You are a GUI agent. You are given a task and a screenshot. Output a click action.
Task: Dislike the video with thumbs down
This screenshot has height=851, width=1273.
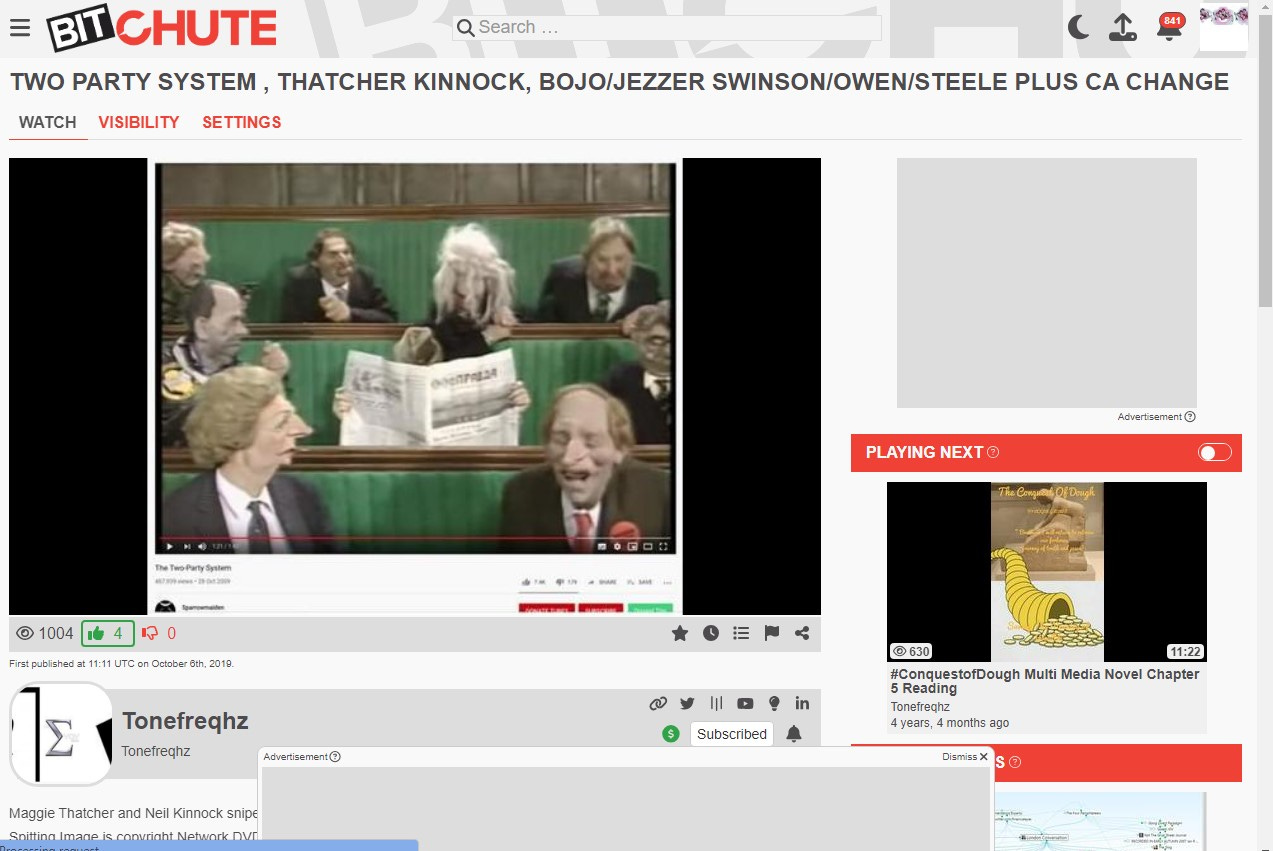pyautogui.click(x=159, y=633)
